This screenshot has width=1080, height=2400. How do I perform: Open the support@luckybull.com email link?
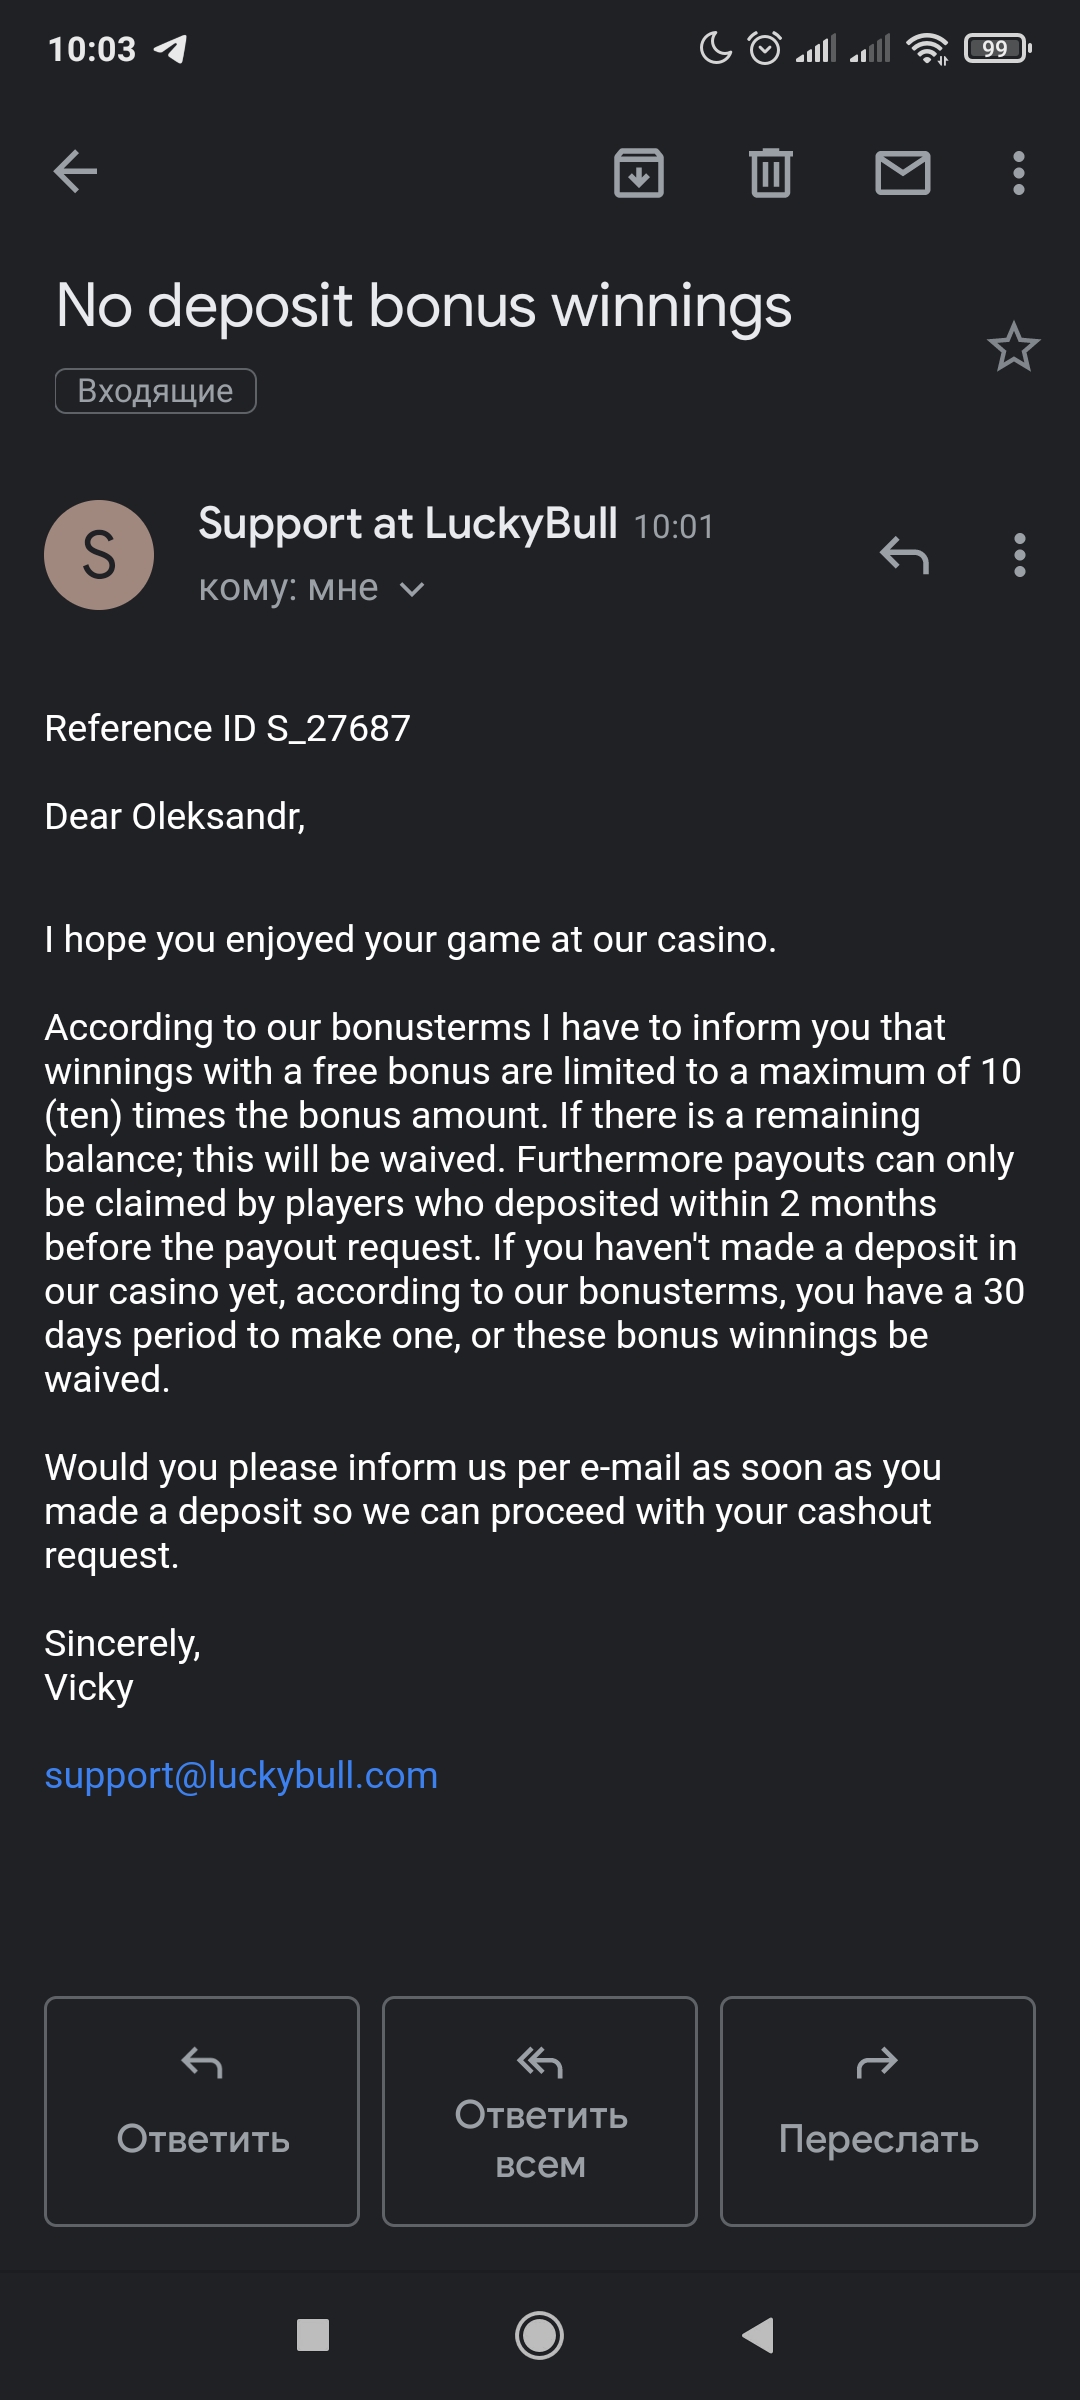click(x=241, y=1775)
